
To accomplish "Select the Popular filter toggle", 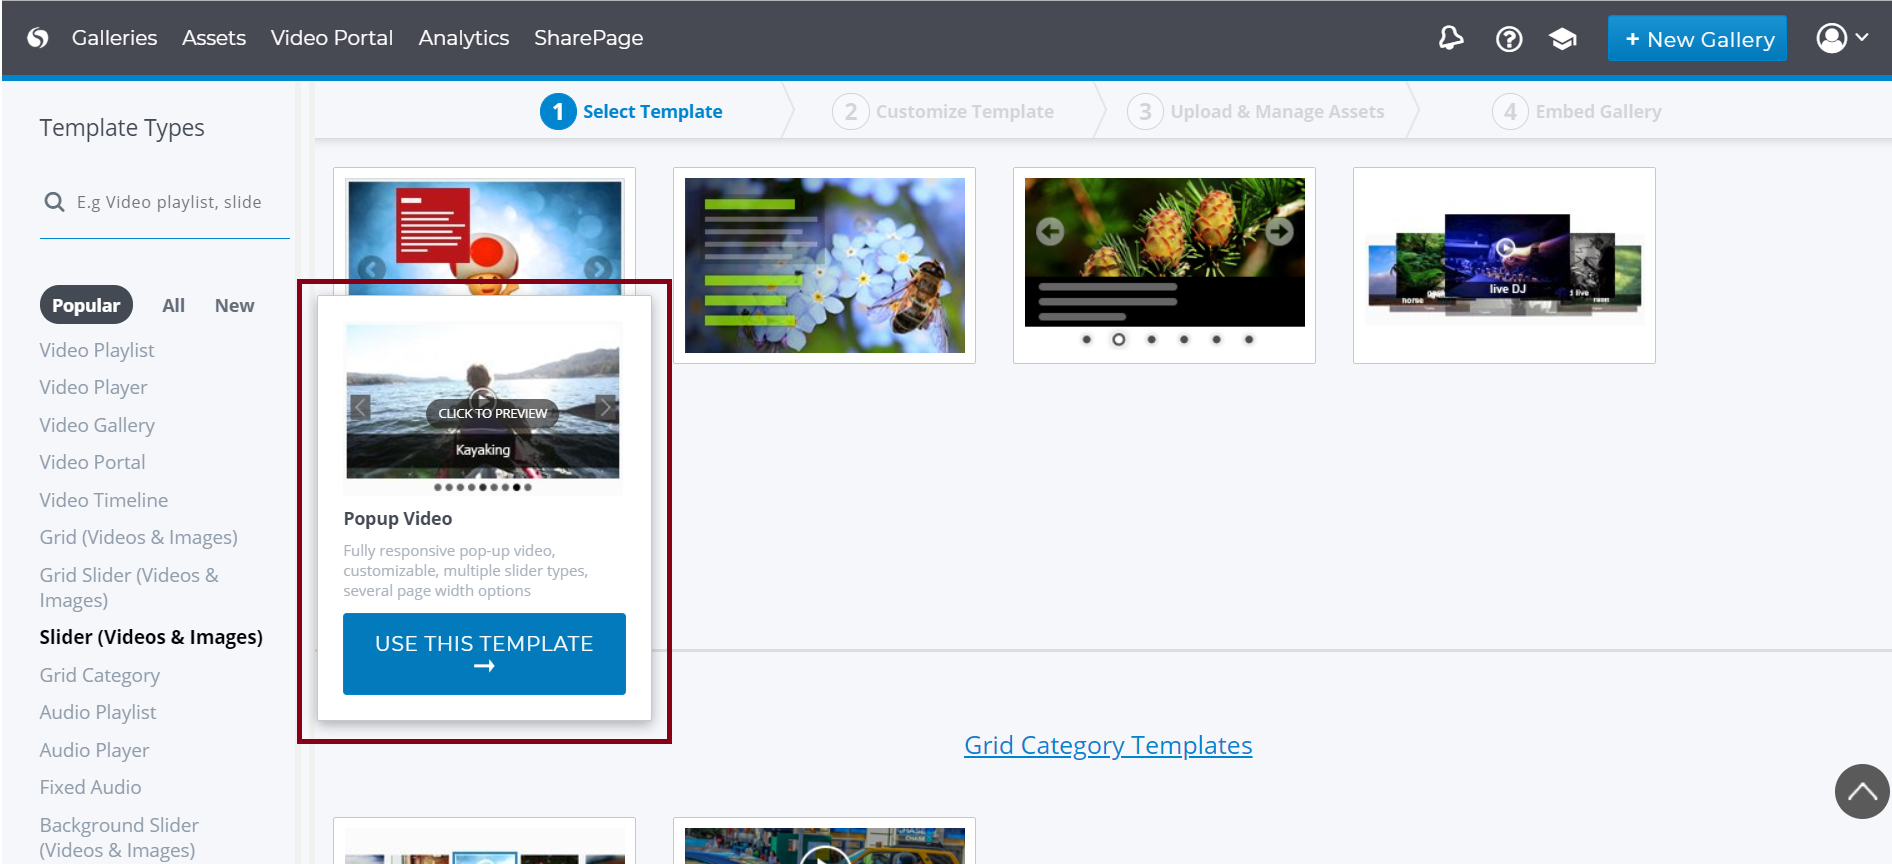I will coord(86,305).
